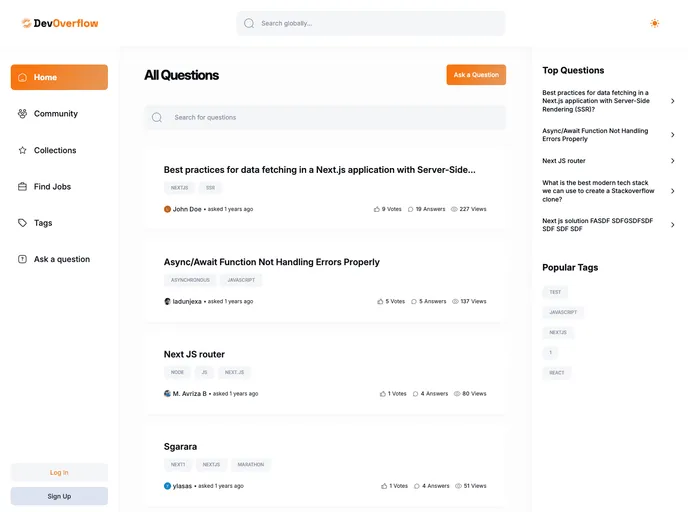Click the Collections star icon
Screen dimensions: 688x512
22,150
